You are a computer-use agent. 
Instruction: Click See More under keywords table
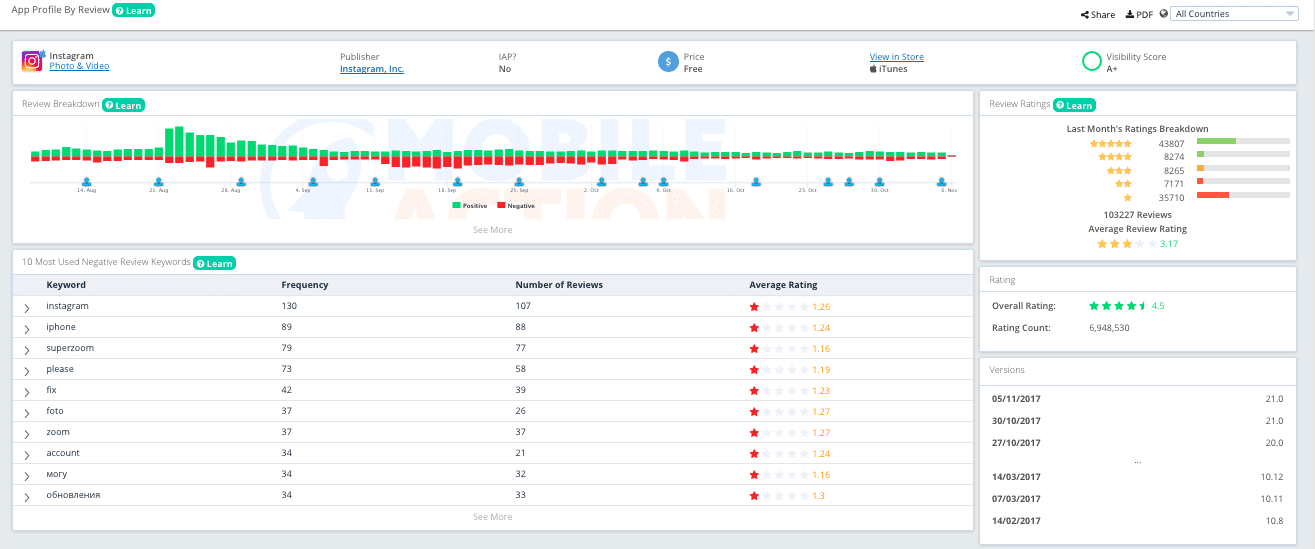click(x=493, y=517)
